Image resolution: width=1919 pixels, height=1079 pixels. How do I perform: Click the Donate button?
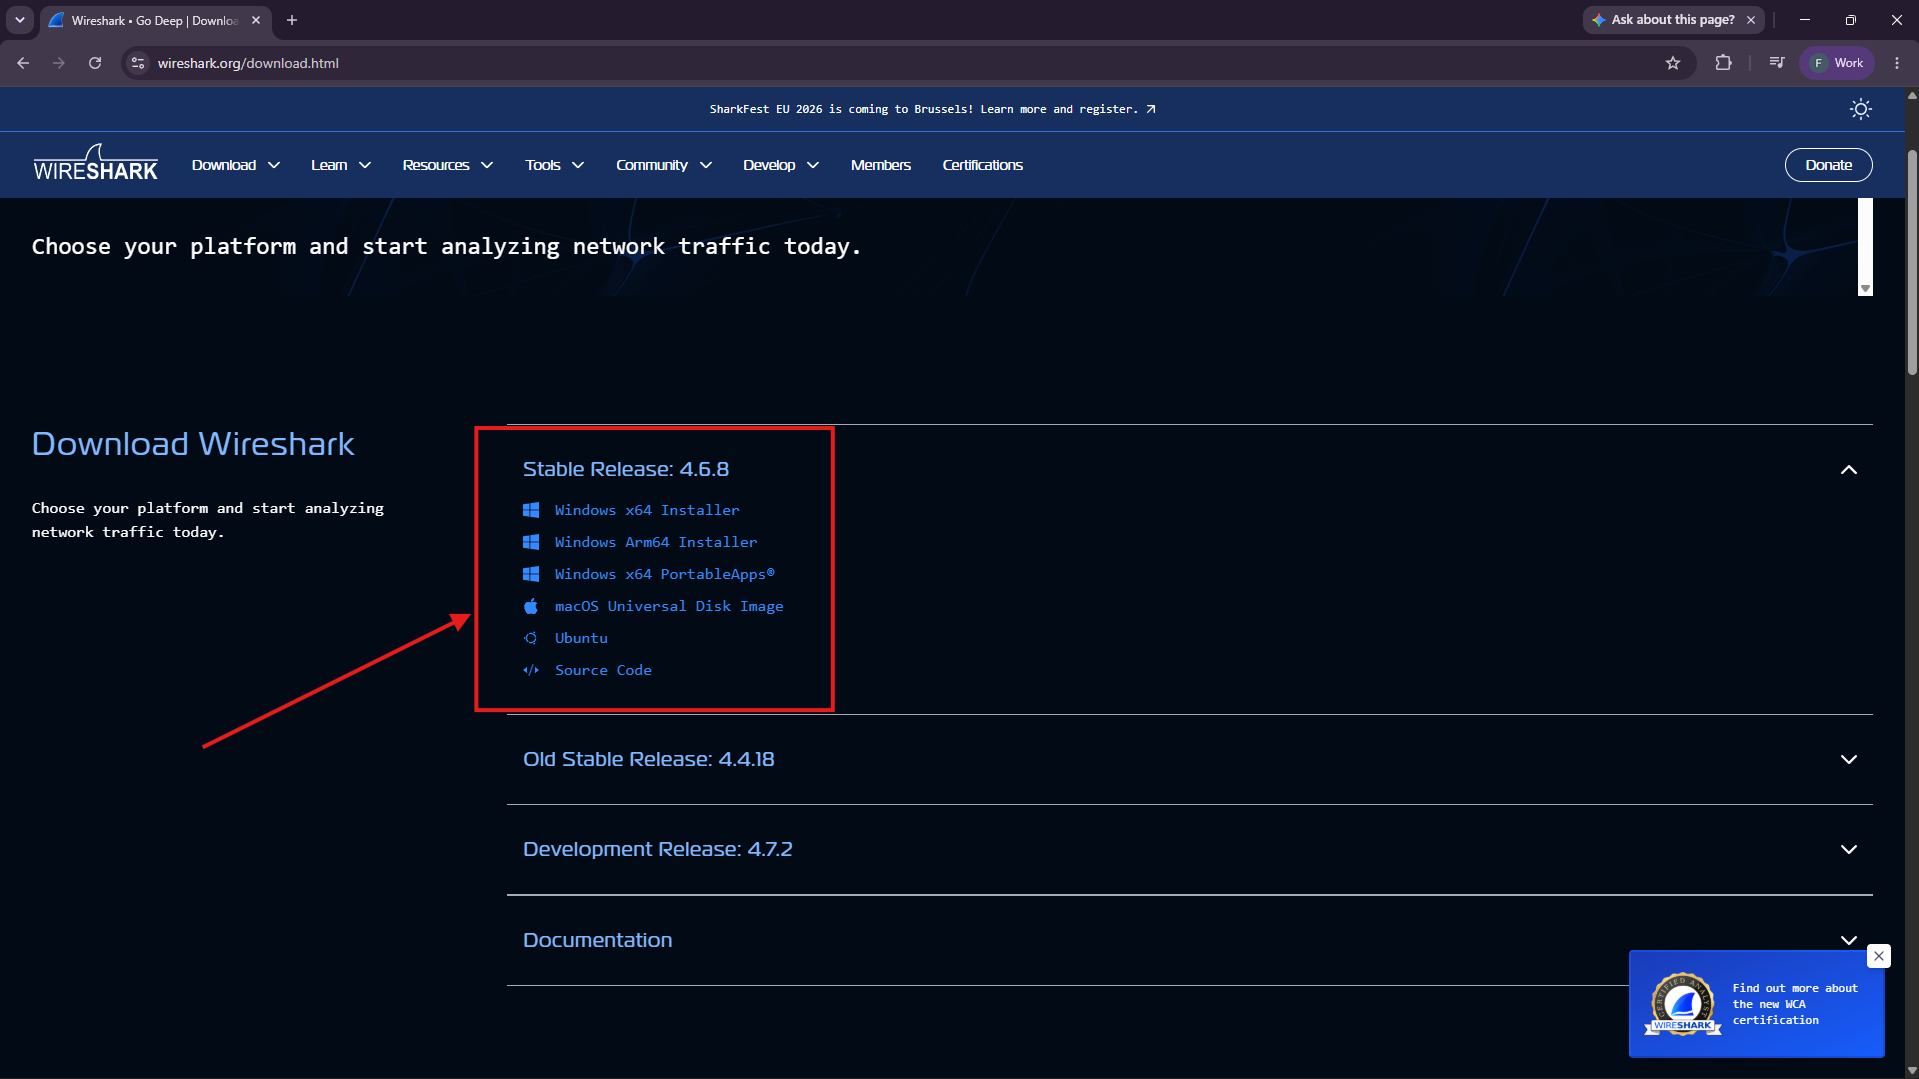point(1828,165)
